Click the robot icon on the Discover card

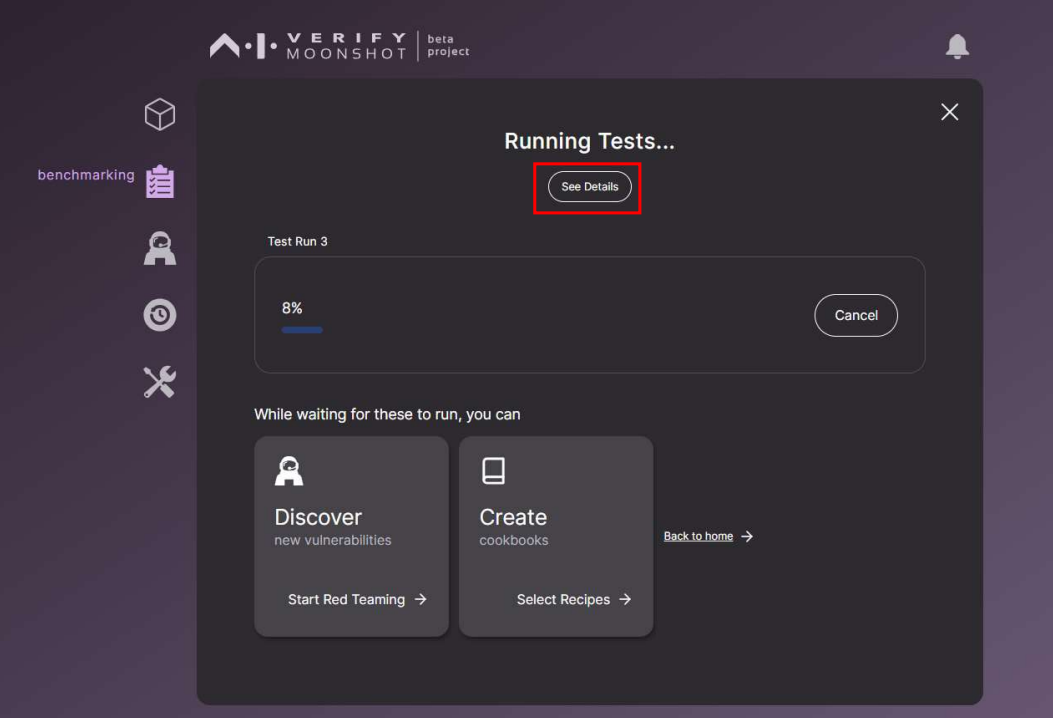click(x=290, y=470)
